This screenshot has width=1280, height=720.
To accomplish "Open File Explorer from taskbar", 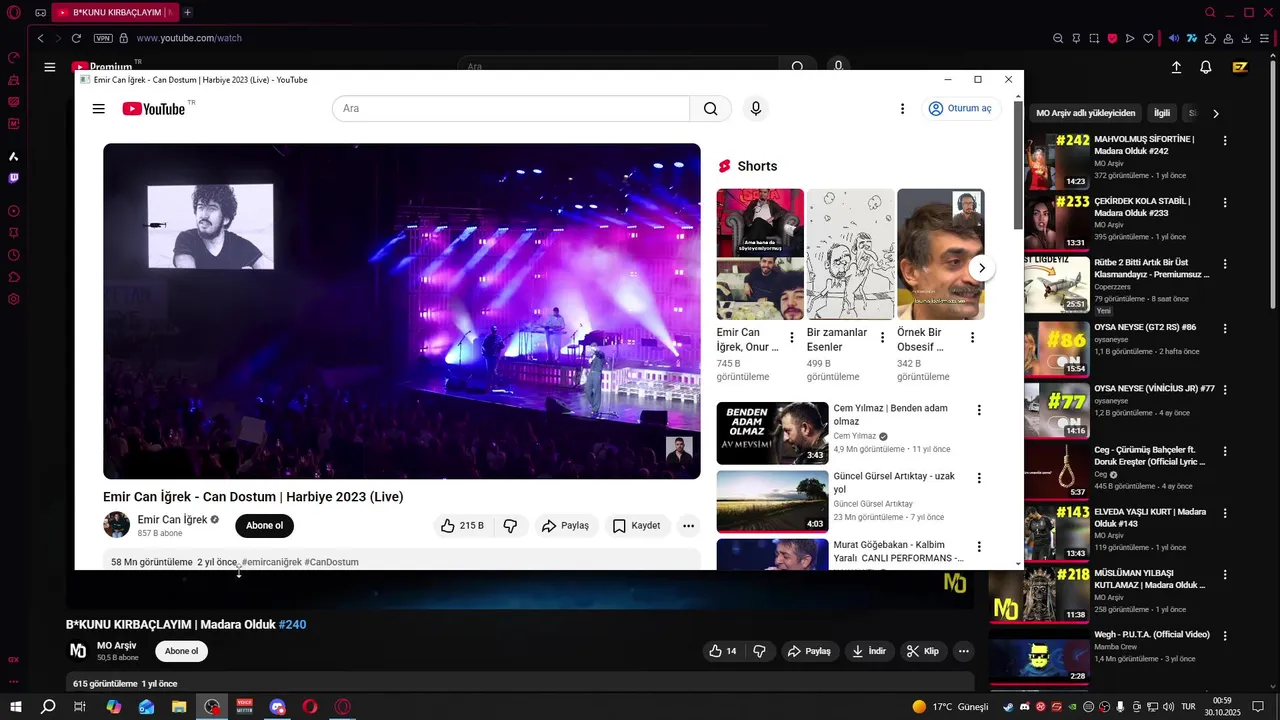I will (x=179, y=707).
